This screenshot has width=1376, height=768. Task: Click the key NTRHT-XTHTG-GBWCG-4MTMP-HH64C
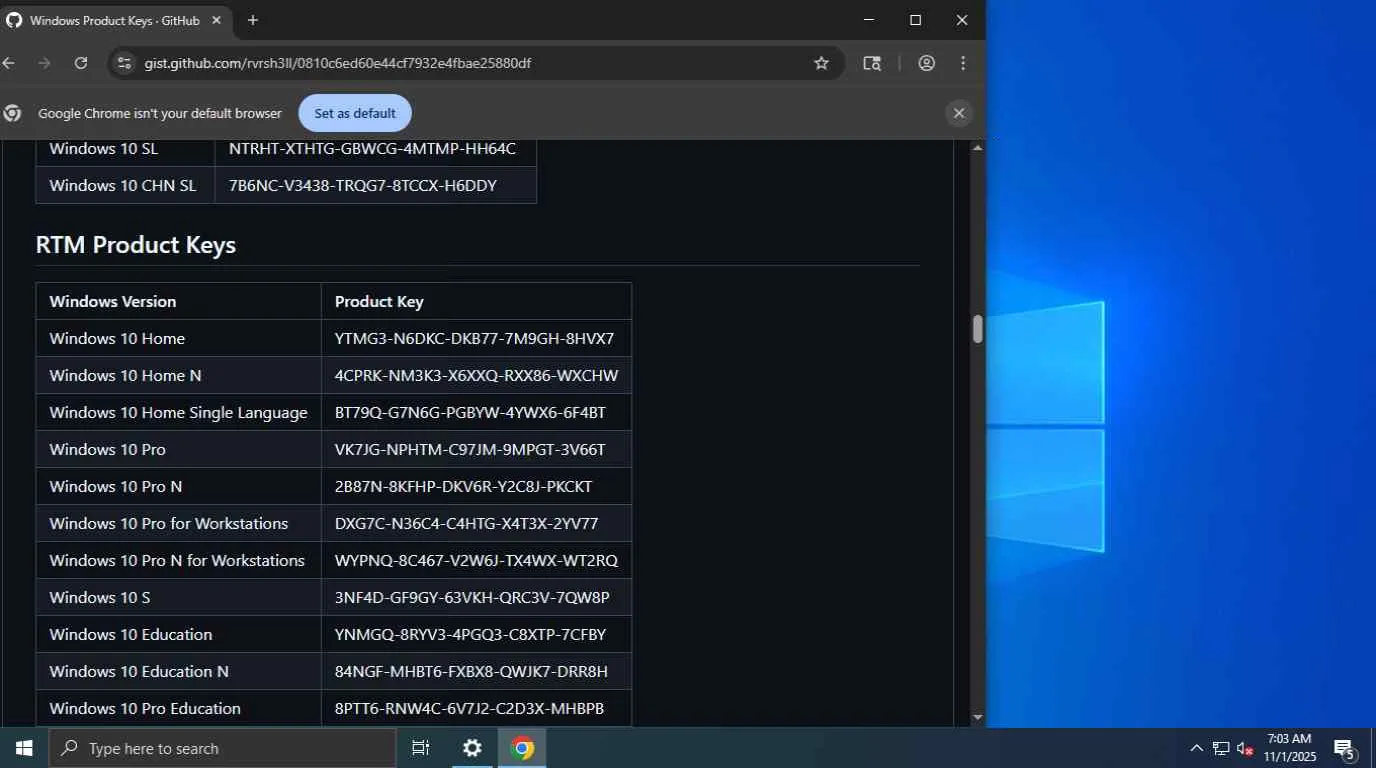(372, 148)
